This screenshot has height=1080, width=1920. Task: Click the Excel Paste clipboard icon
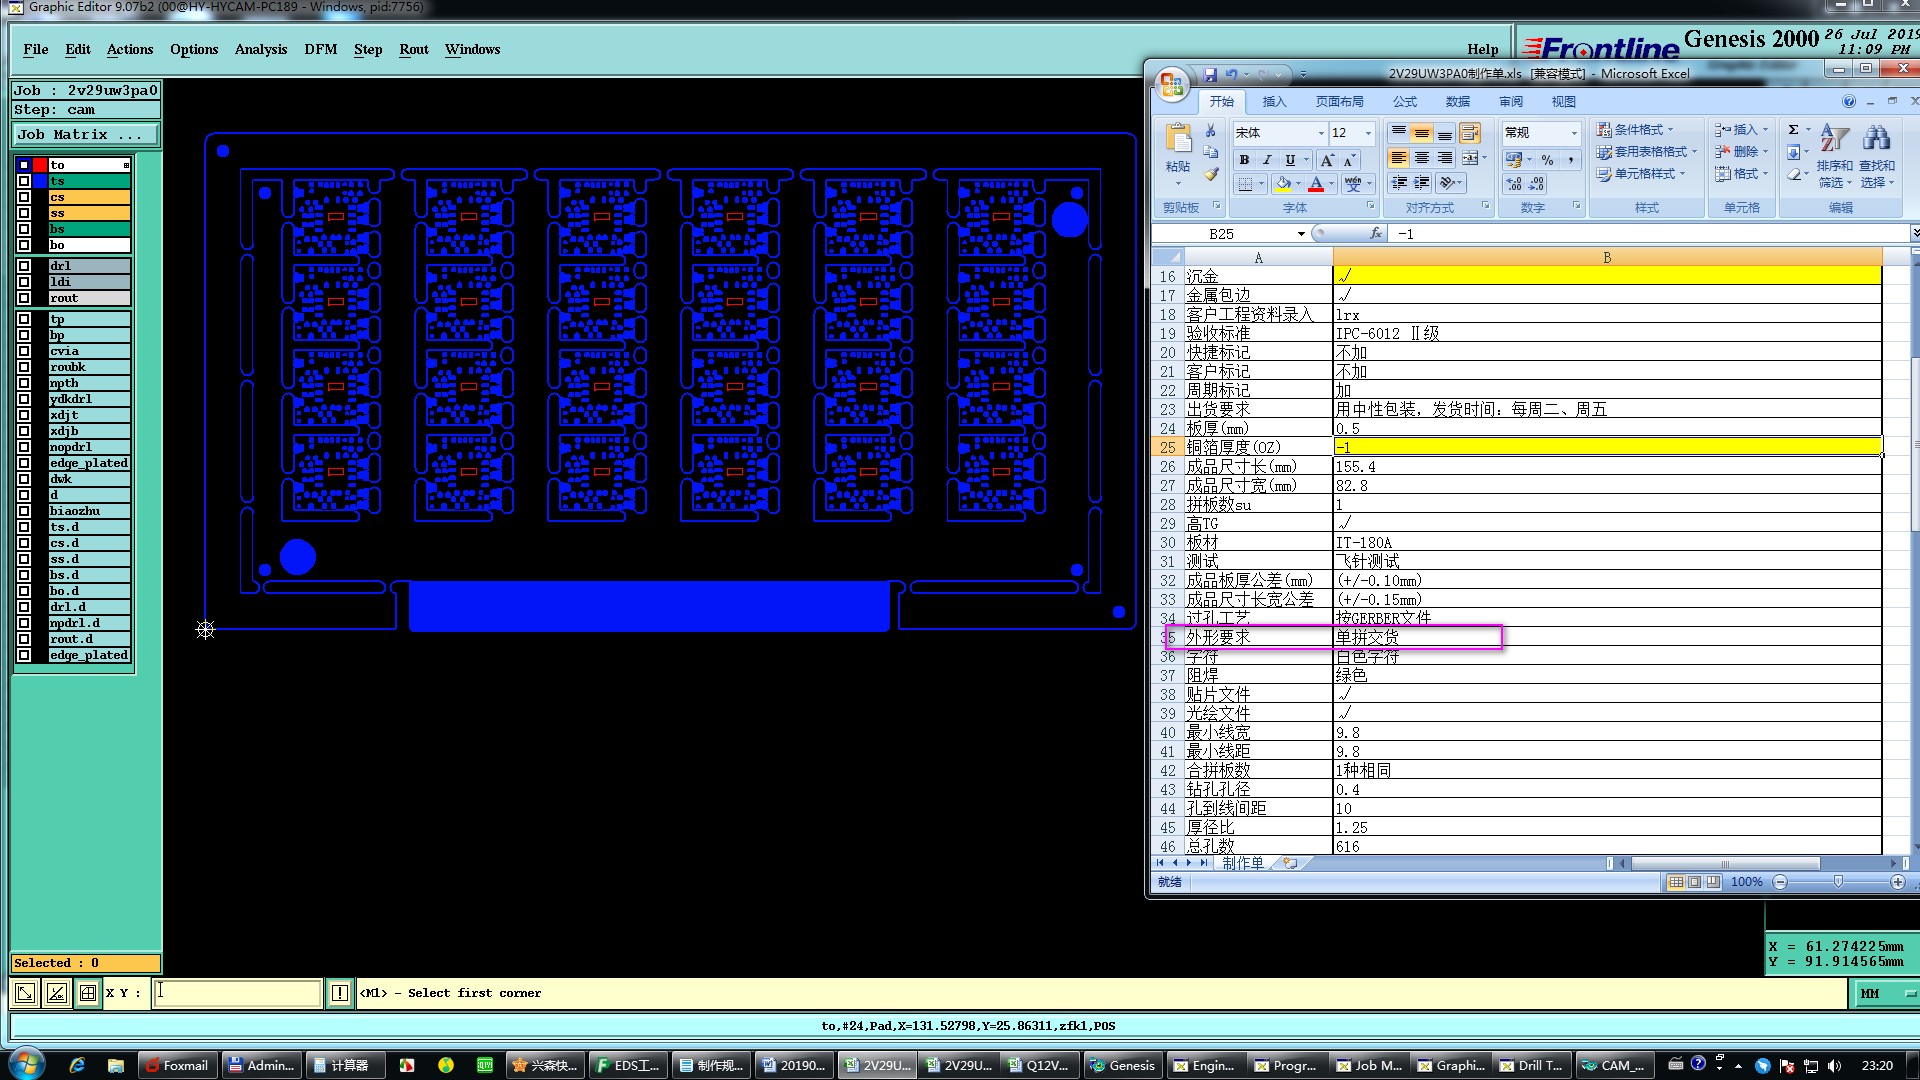(1178, 139)
